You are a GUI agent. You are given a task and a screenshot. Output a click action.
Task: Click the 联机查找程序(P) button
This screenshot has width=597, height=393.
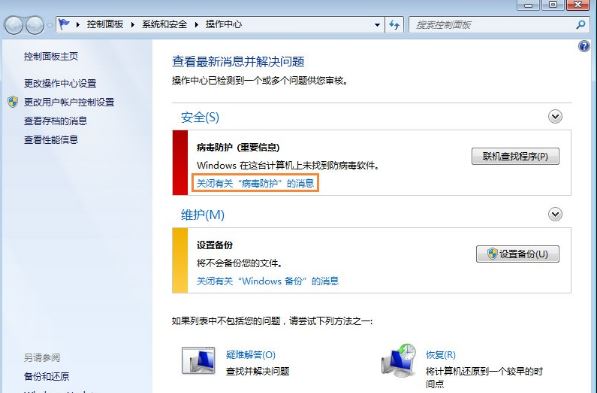click(516, 156)
